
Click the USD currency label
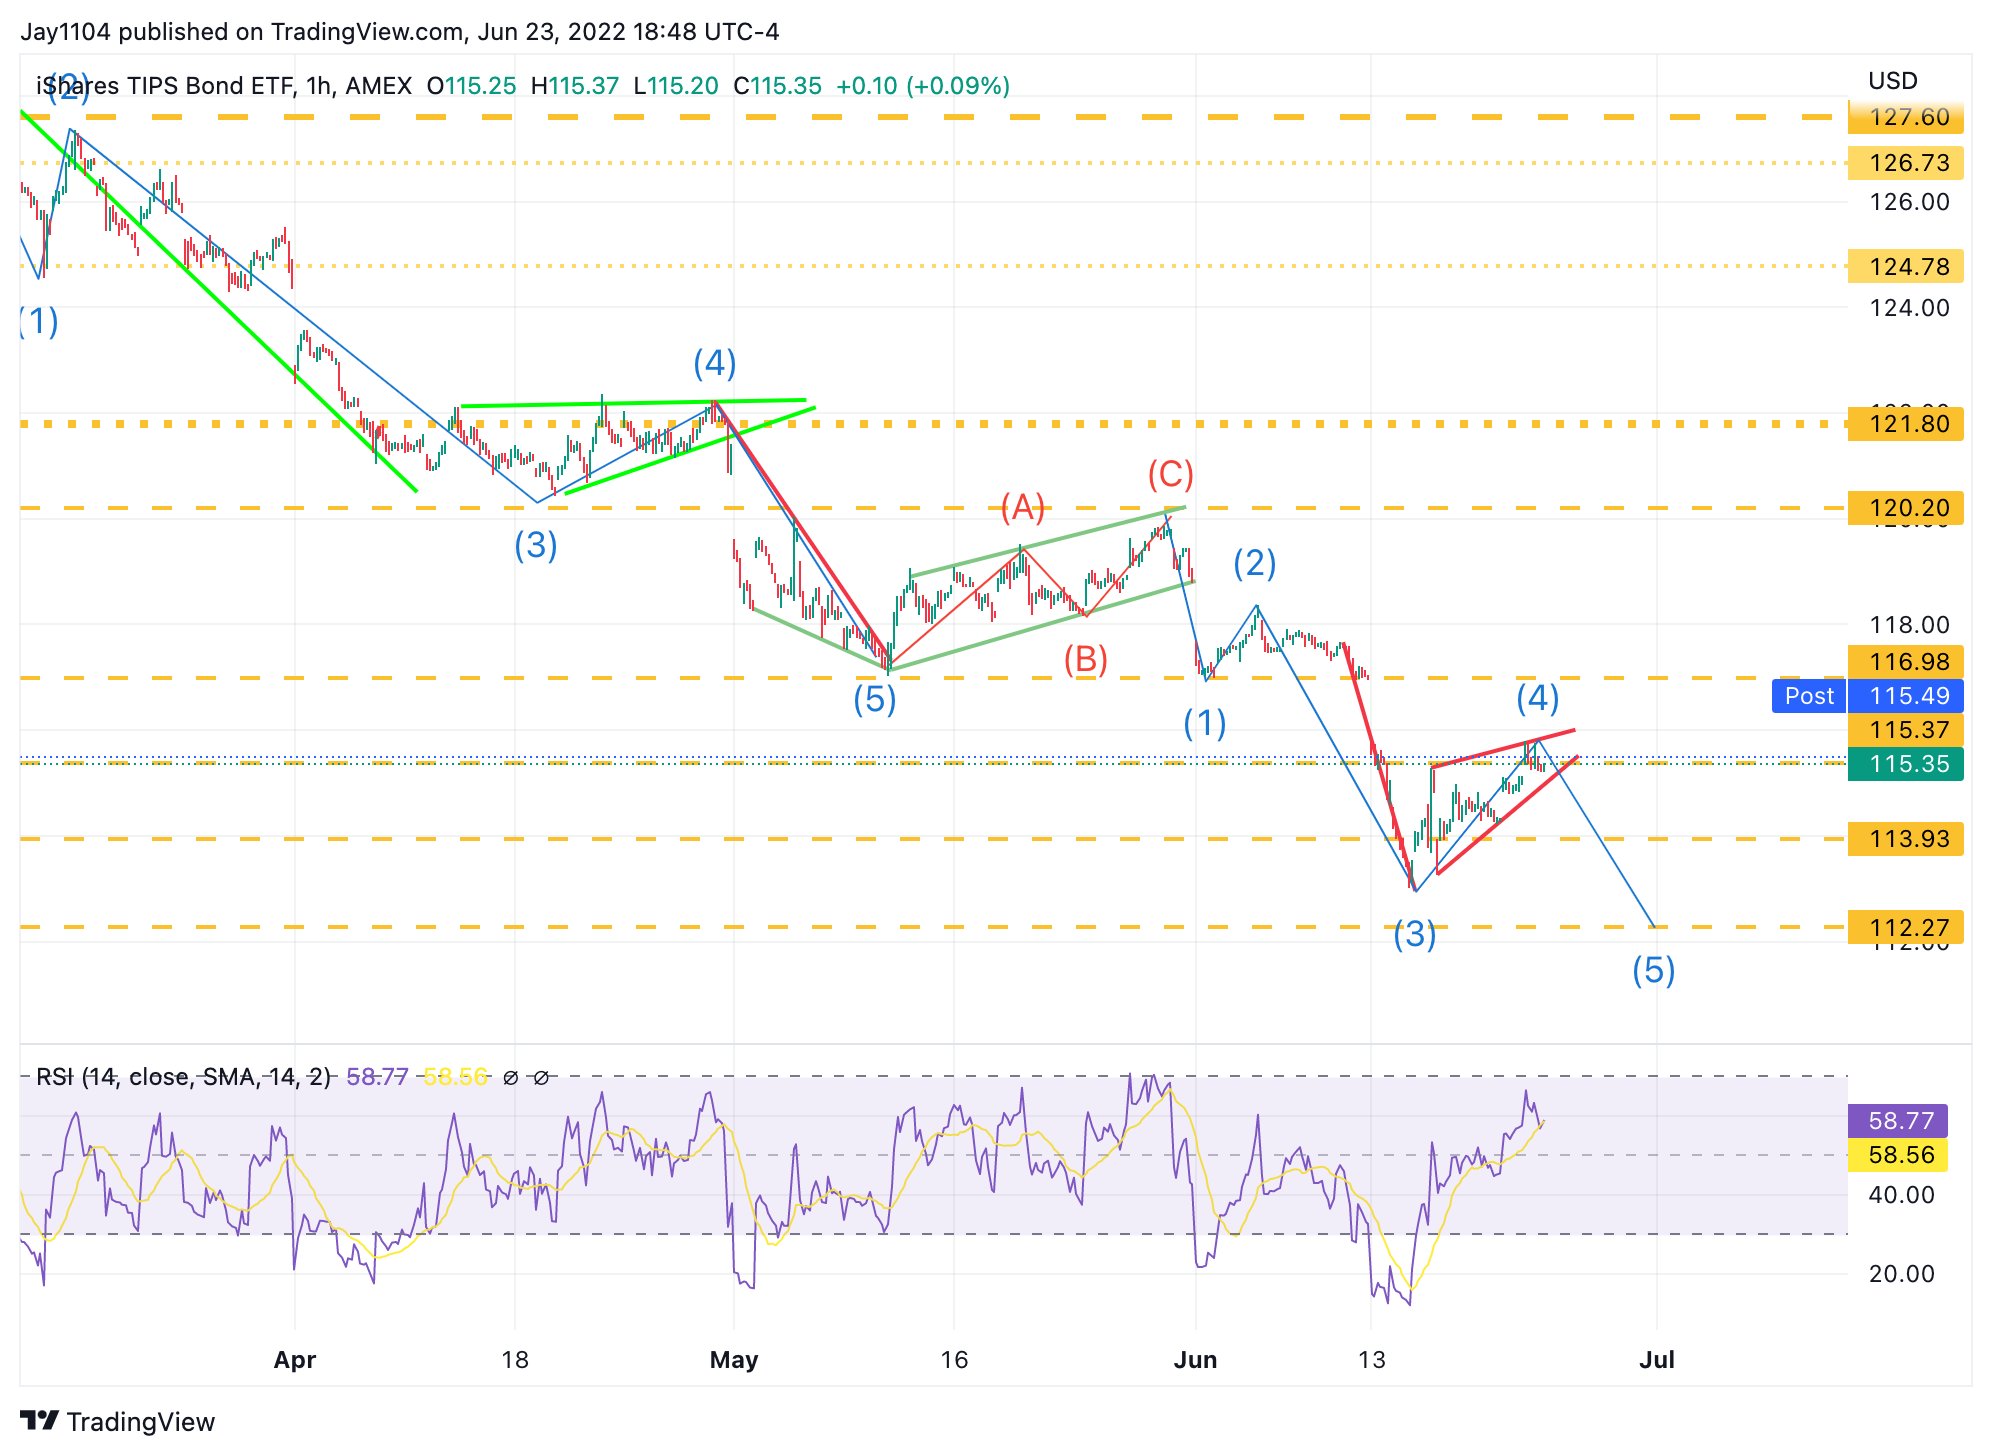click(x=1892, y=81)
